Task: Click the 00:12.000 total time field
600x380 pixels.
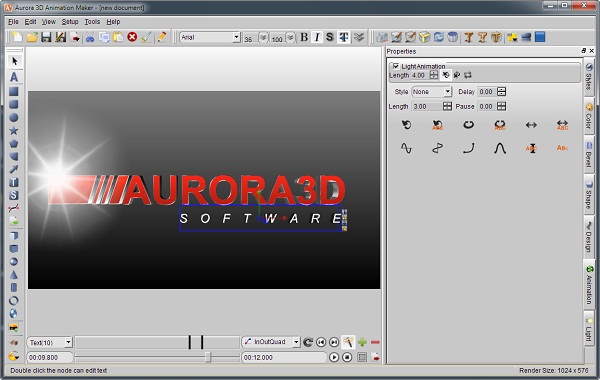Action: (x=283, y=357)
